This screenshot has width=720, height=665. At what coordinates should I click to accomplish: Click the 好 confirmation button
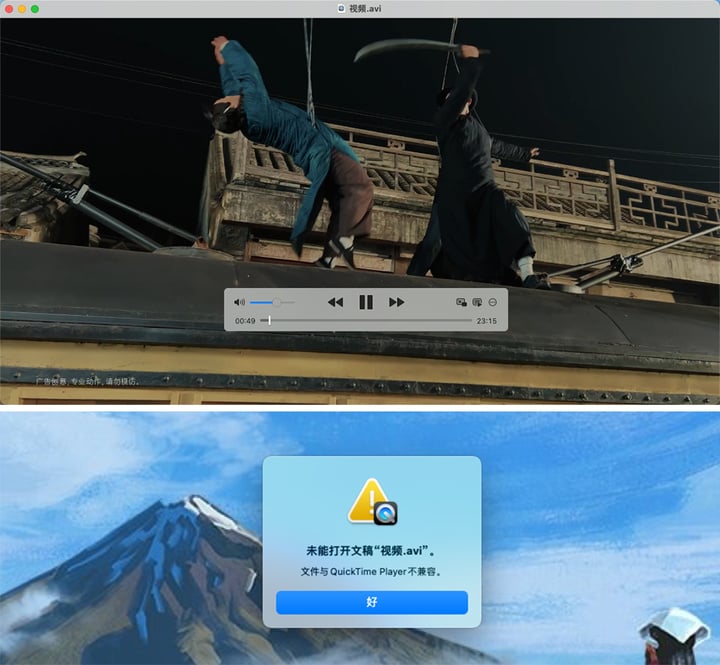372,602
